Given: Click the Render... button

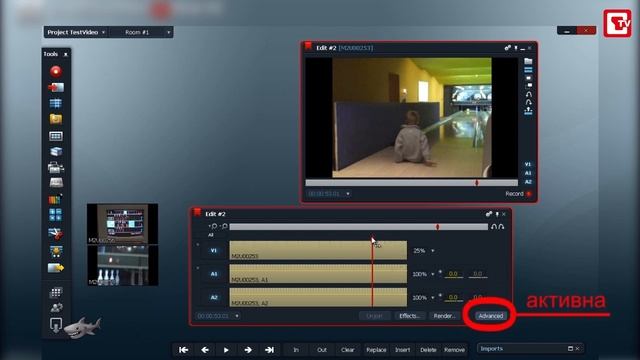Looking at the screenshot, I should point(444,316).
